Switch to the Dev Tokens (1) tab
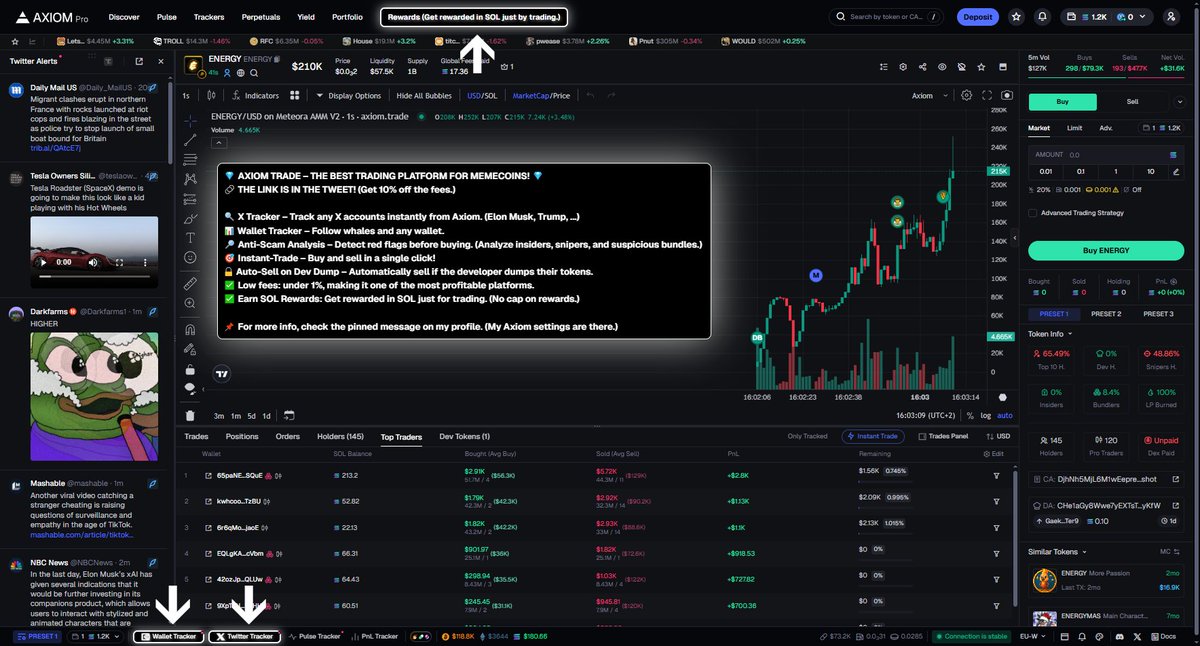 (x=465, y=436)
